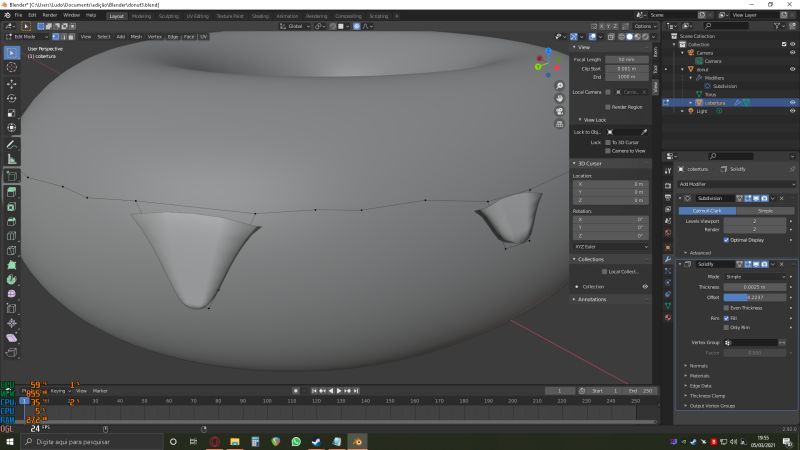Click play animation button on timeline
The height and width of the screenshot is (450, 800).
pos(339,391)
